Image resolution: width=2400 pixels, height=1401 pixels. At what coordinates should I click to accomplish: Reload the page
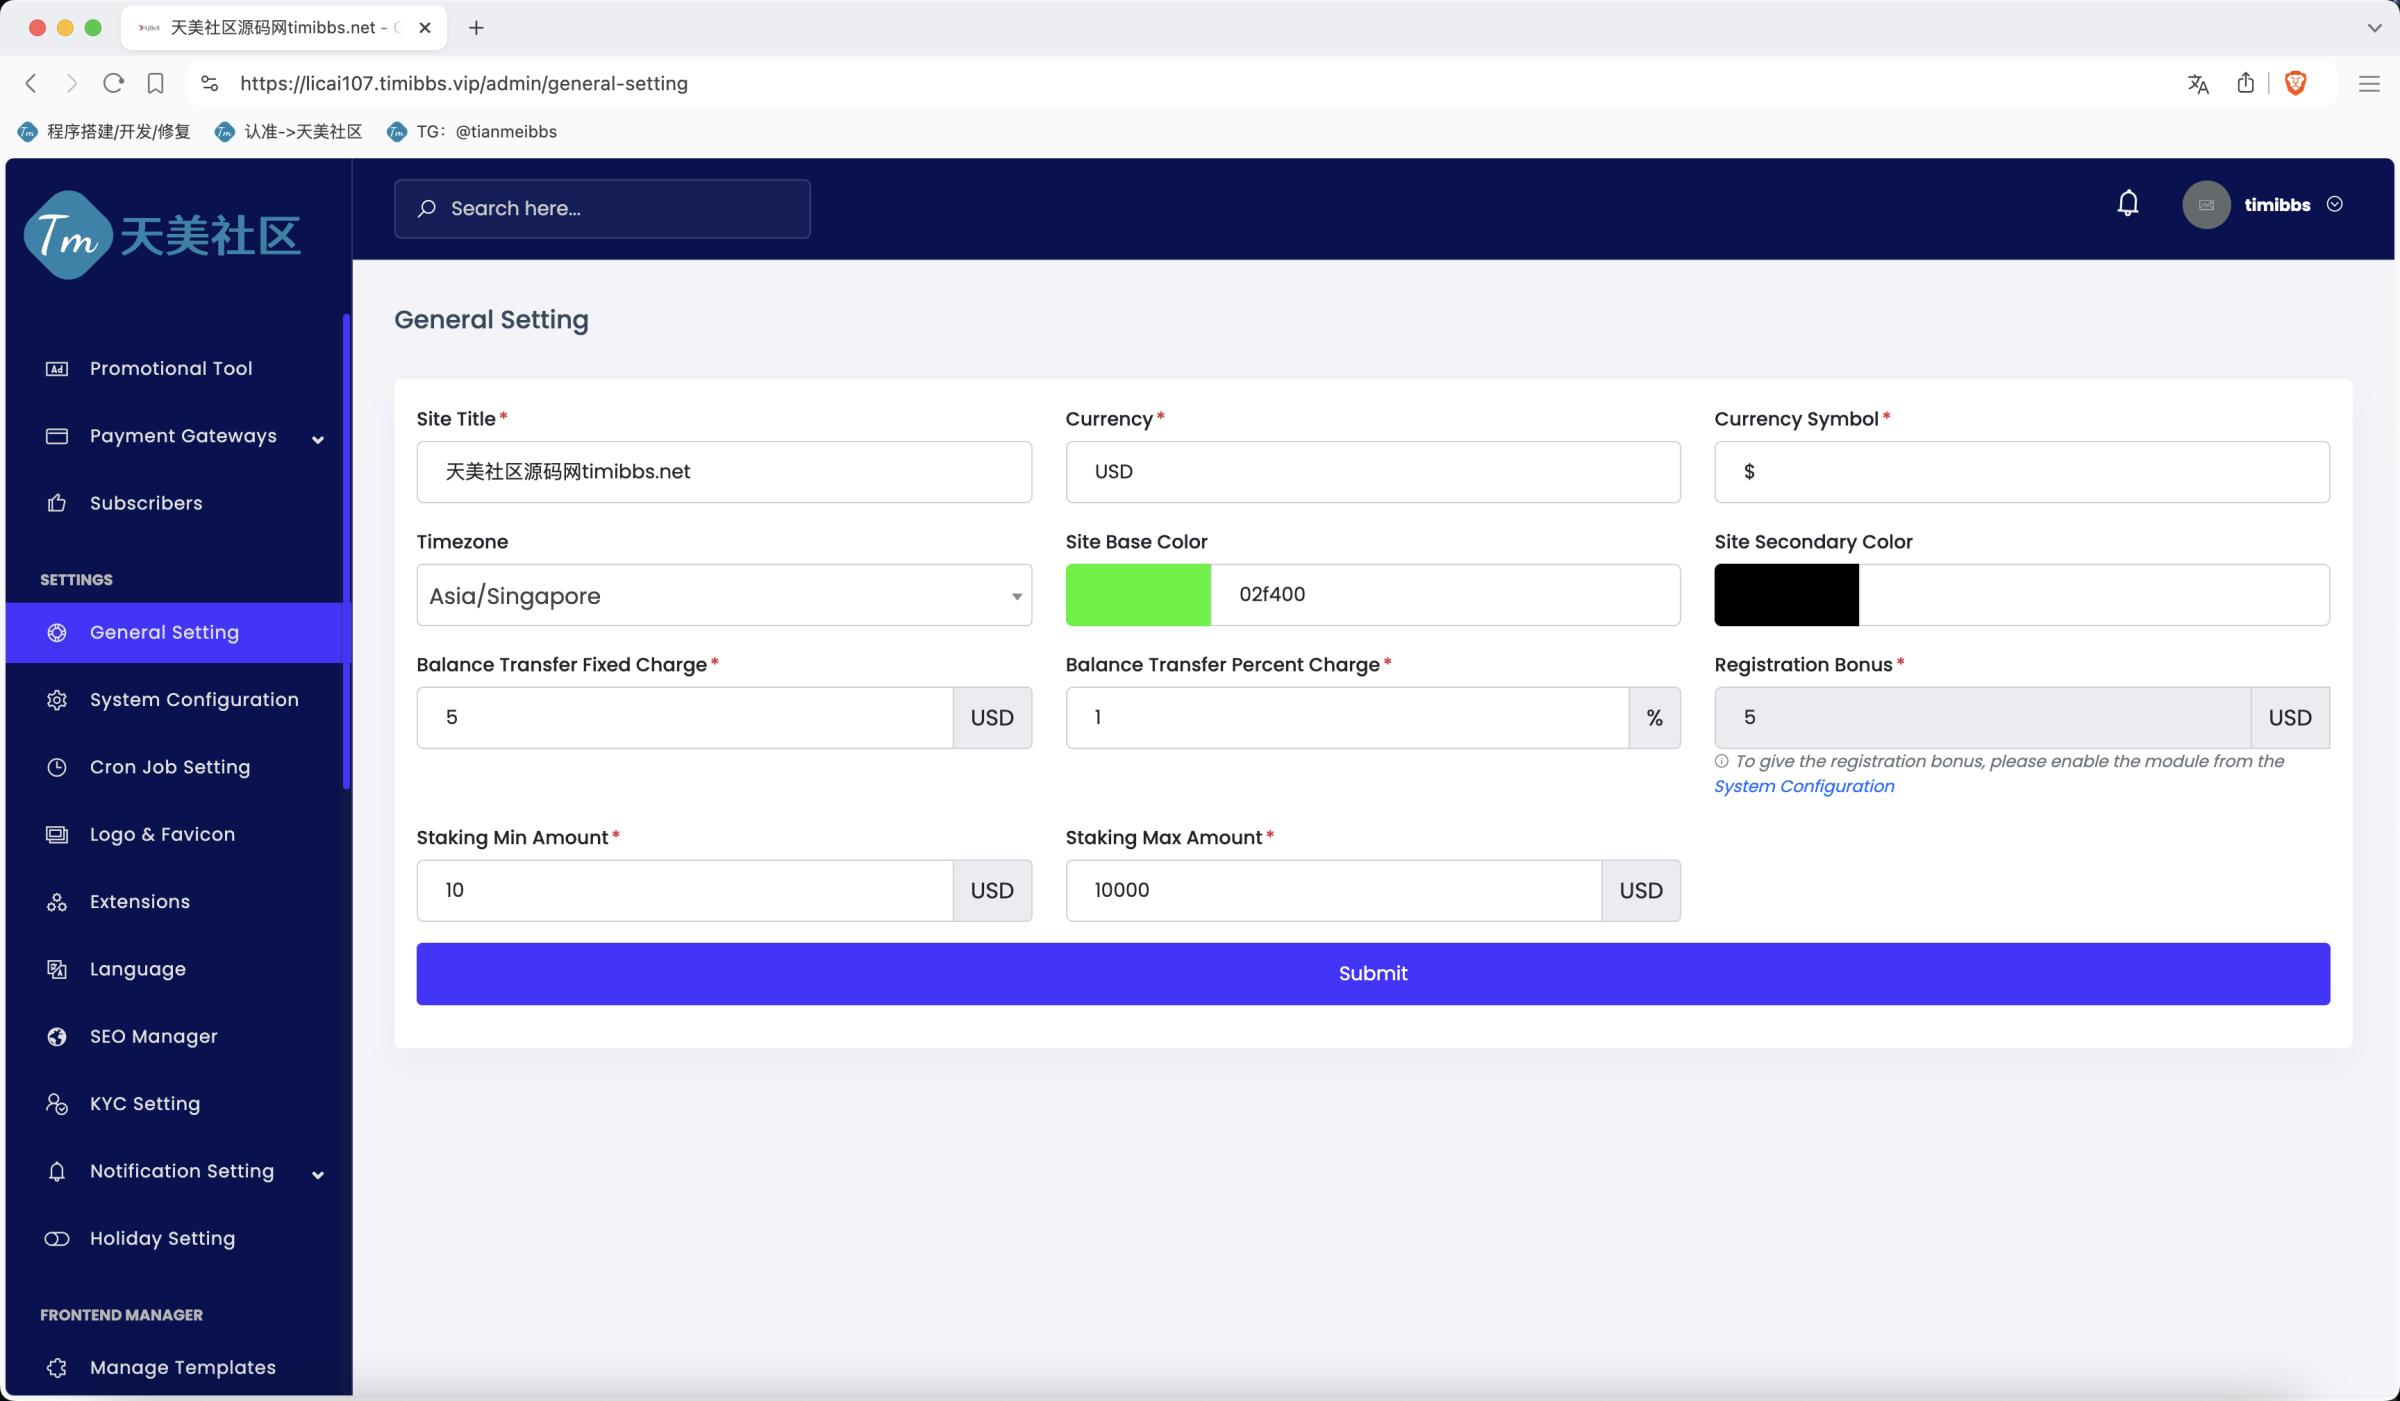click(113, 83)
